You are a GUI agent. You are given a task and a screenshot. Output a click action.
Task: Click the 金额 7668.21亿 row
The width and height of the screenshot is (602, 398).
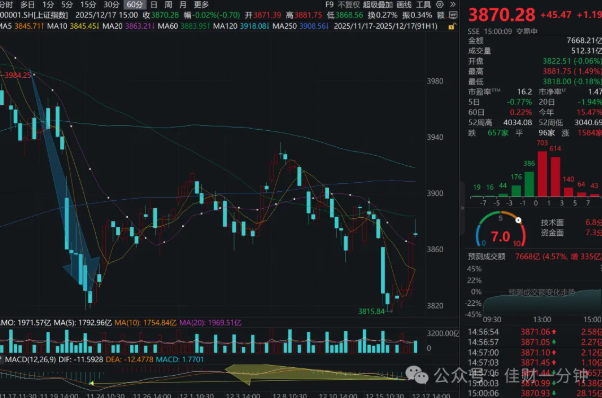tap(535, 40)
